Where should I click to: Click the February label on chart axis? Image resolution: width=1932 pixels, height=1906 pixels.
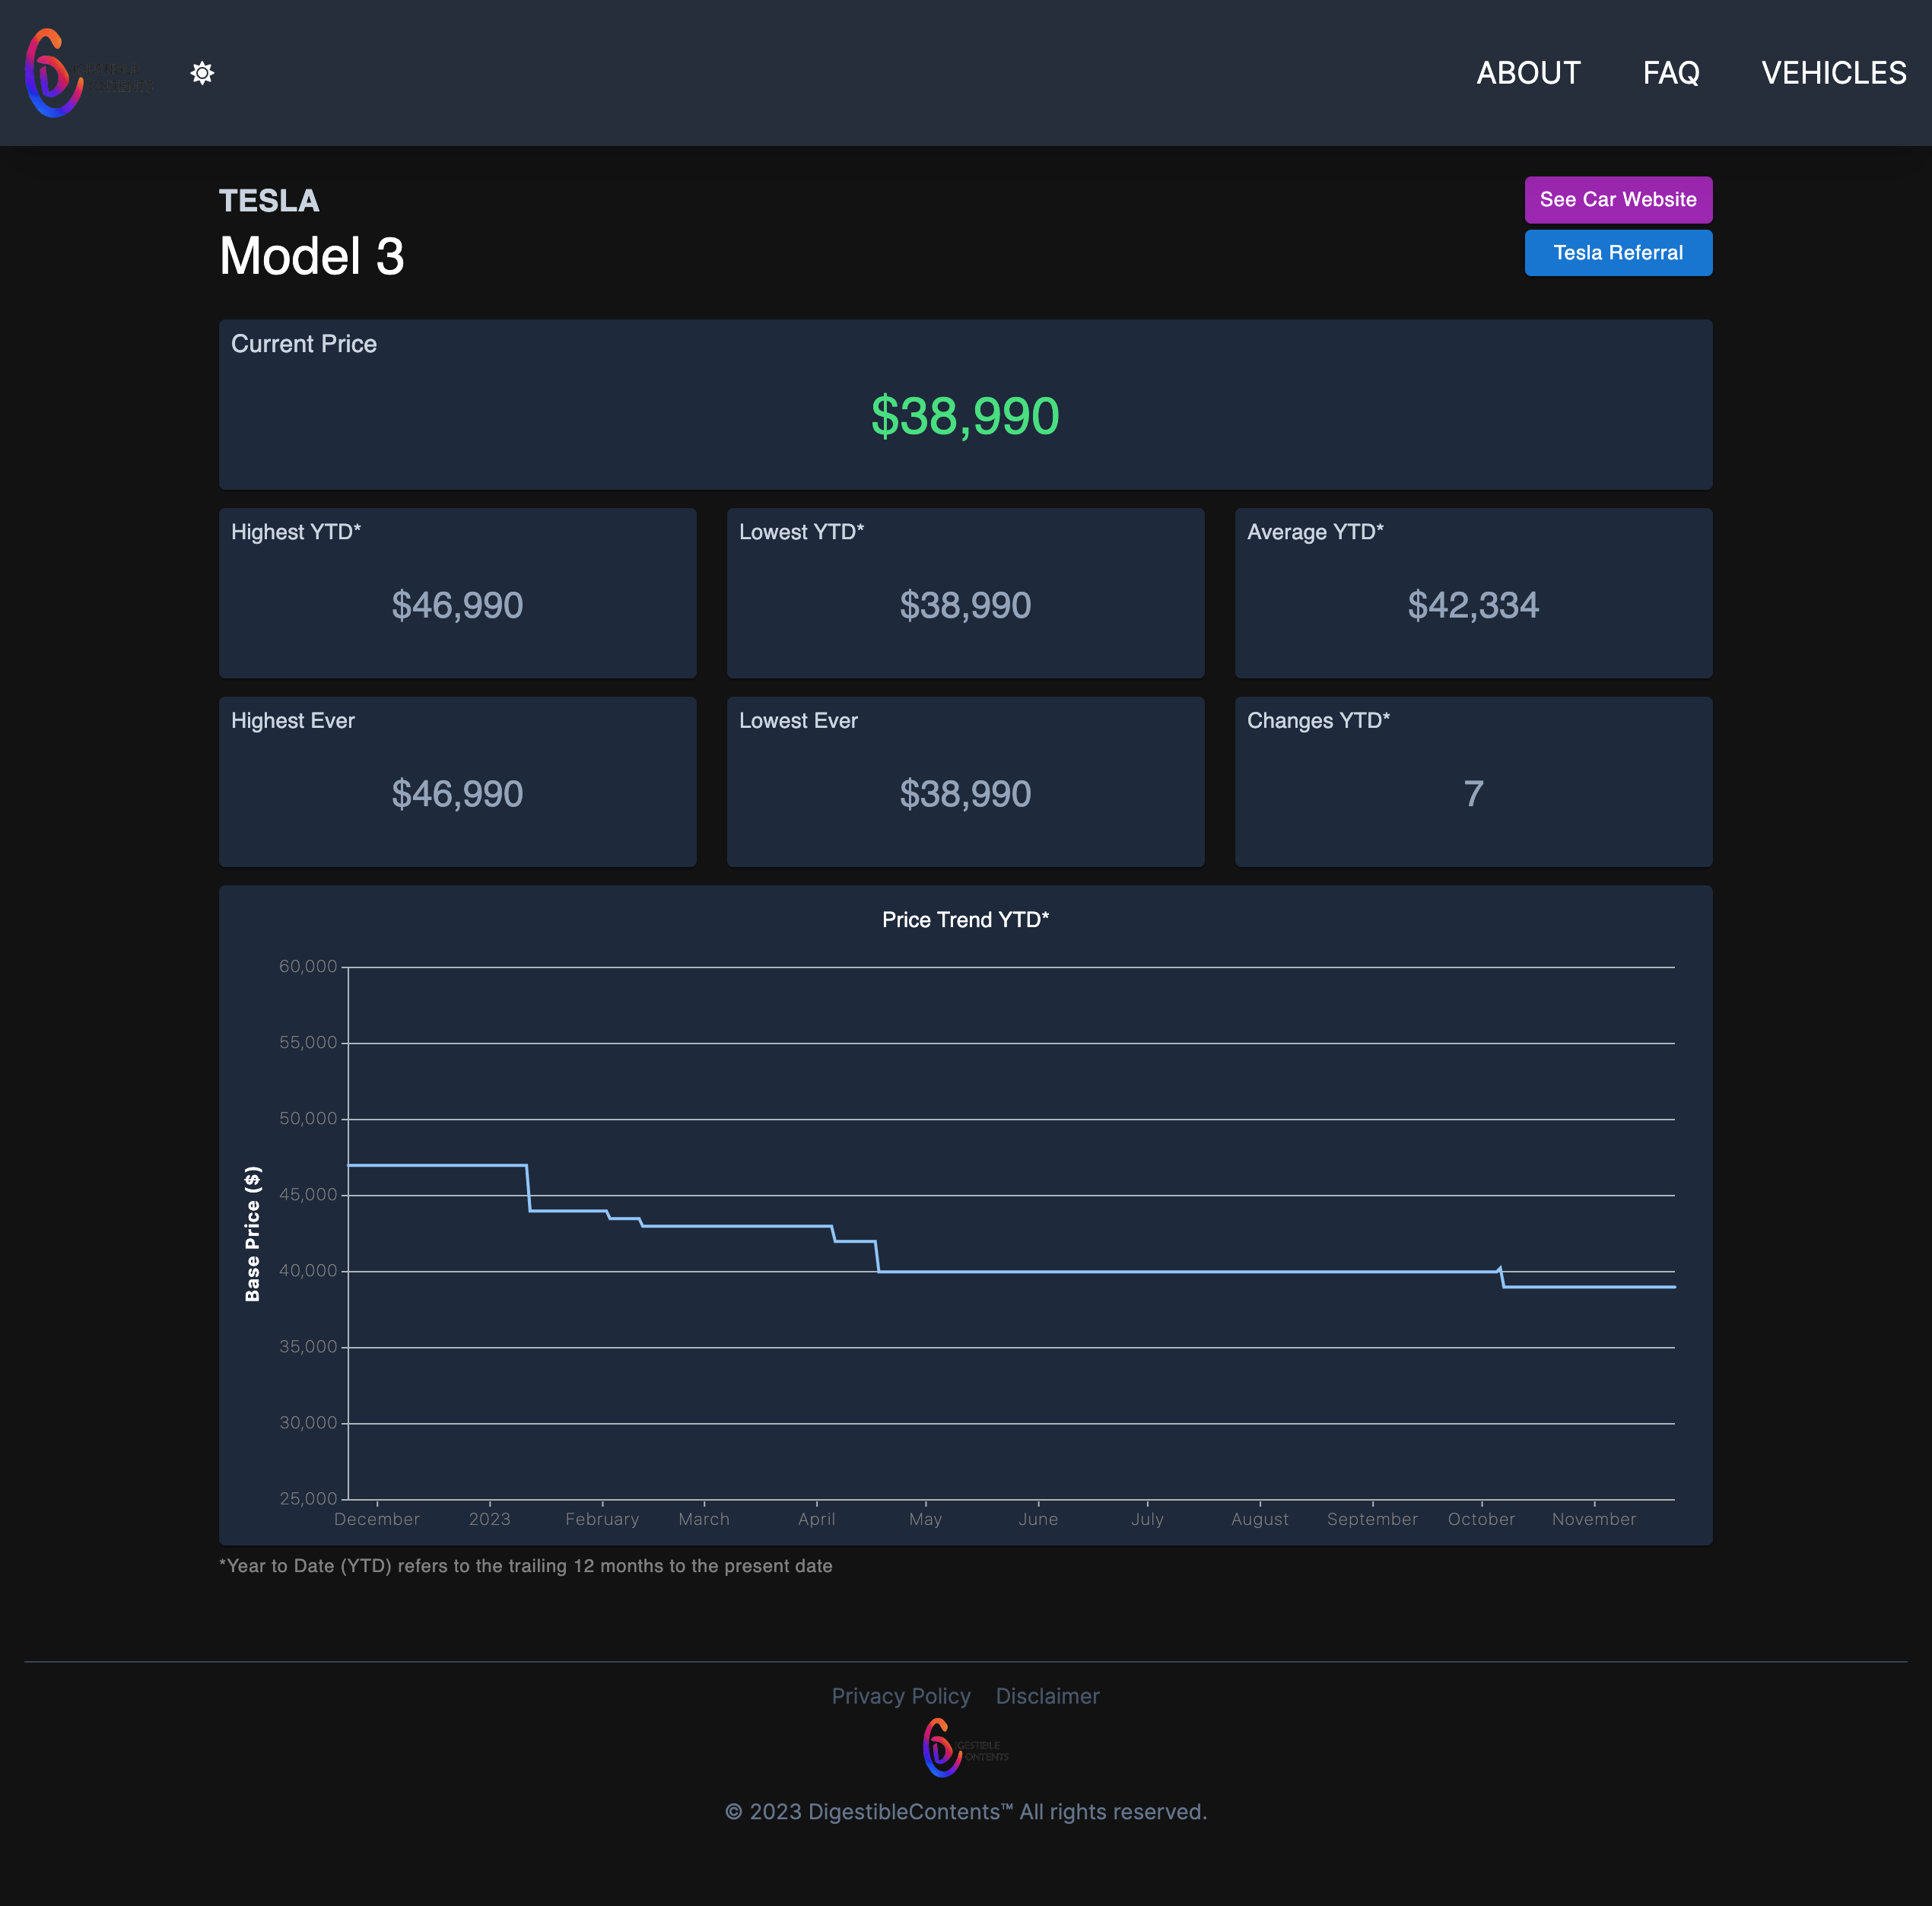coord(602,1519)
